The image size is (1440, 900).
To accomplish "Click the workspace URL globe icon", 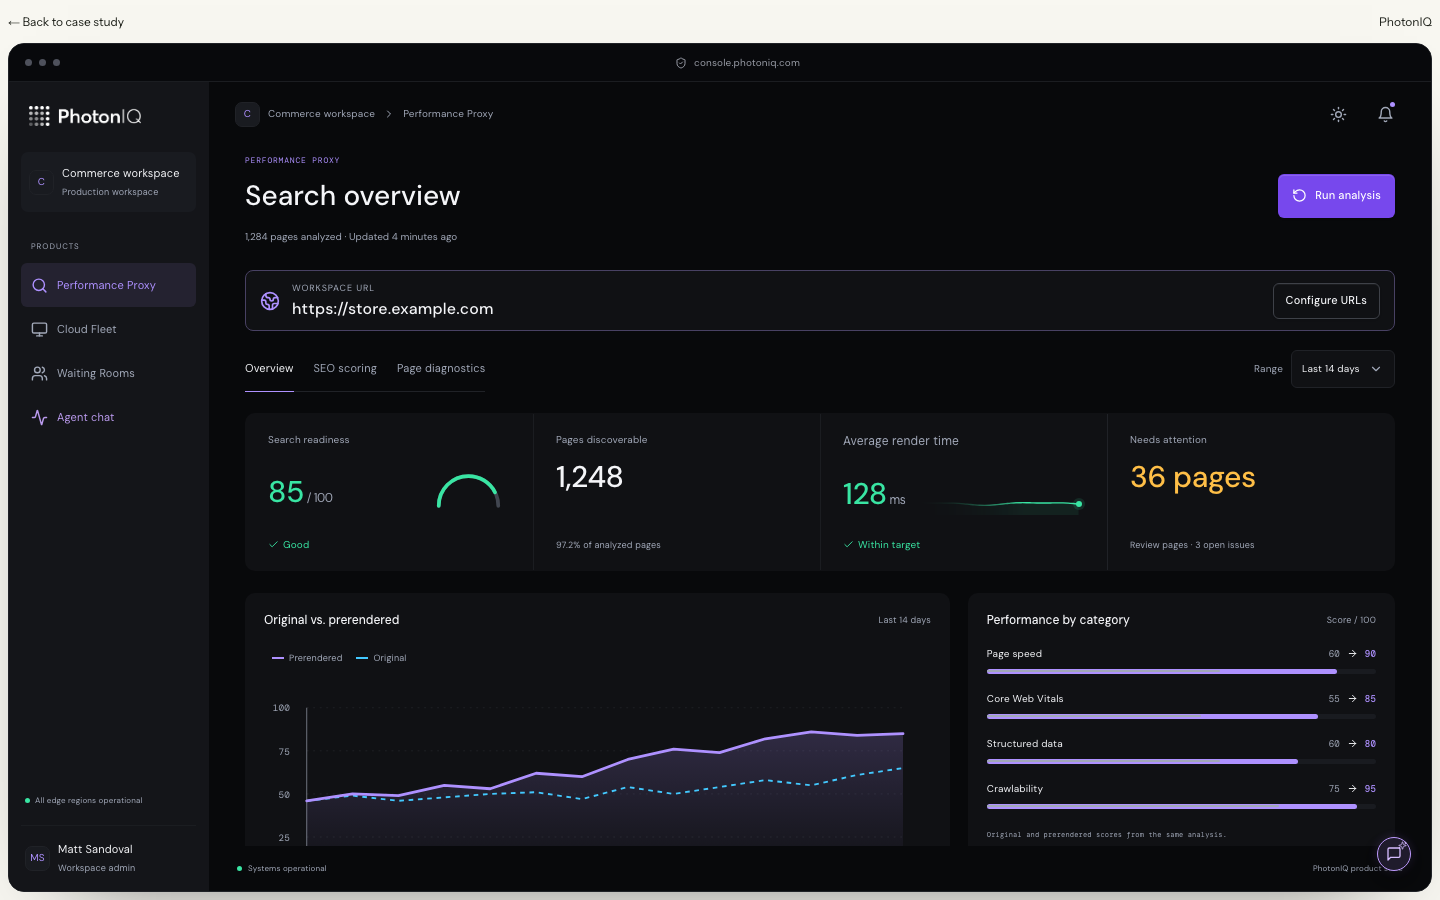I will (x=270, y=300).
